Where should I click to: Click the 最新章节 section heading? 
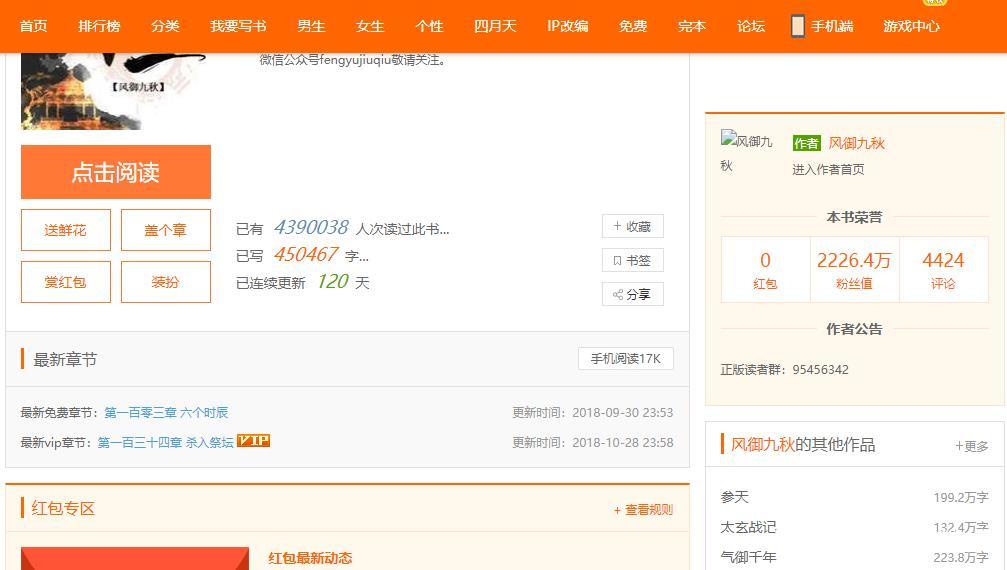65,359
